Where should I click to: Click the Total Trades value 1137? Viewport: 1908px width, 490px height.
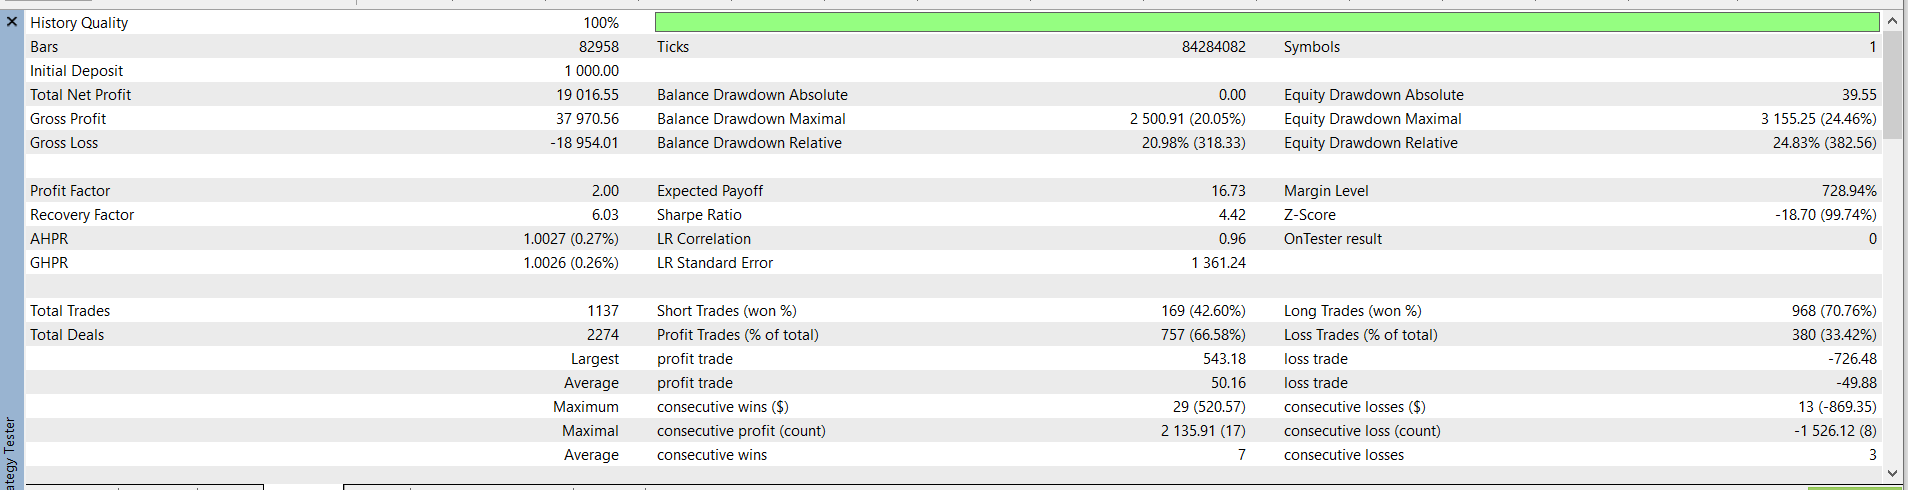point(602,311)
